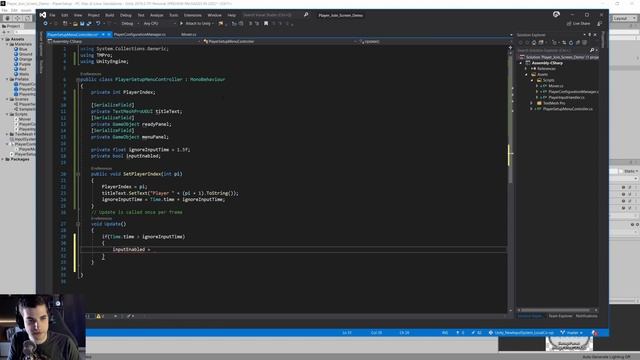
Task: Open the Any CPU platform dropdown
Action: [159, 24]
